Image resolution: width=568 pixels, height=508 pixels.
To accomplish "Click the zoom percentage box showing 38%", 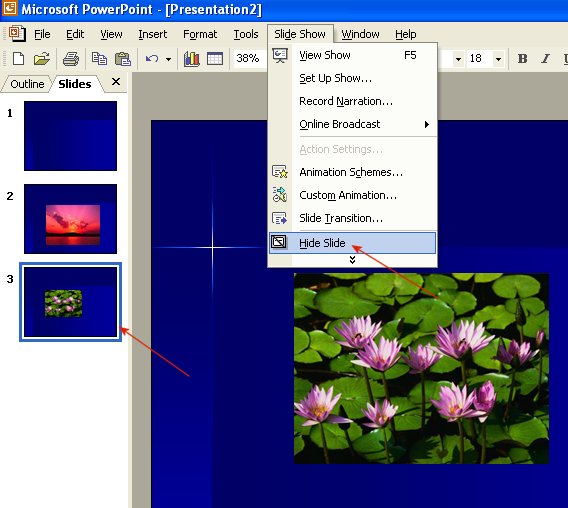I will point(250,58).
